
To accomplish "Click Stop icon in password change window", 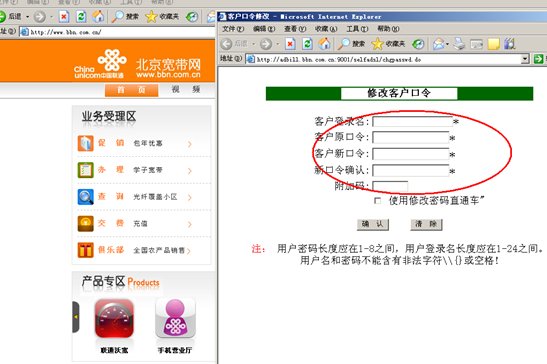I will click(290, 44).
